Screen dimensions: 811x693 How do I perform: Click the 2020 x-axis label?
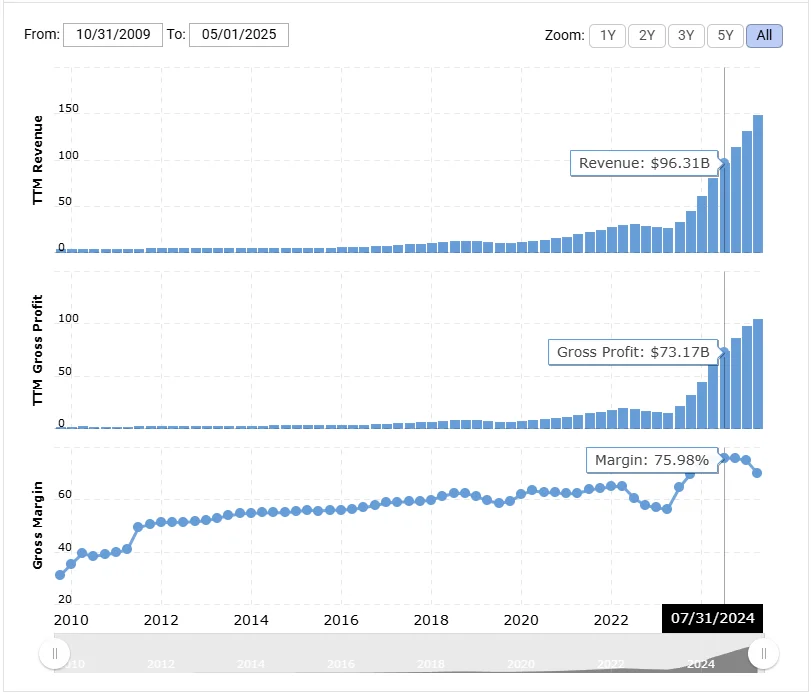520,619
